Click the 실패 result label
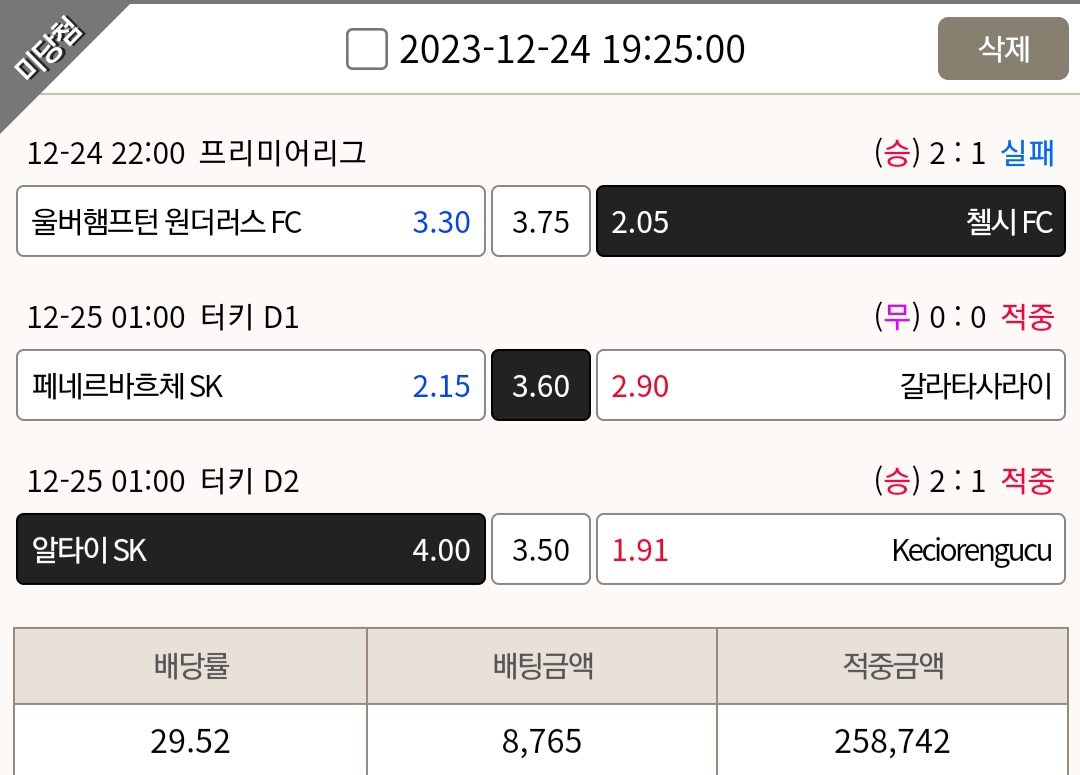Screen dimensions: 1080x775 1027,154
